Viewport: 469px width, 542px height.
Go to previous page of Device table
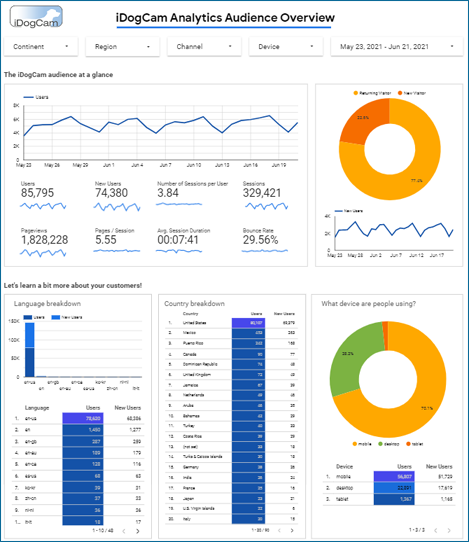pyautogui.click(x=435, y=530)
